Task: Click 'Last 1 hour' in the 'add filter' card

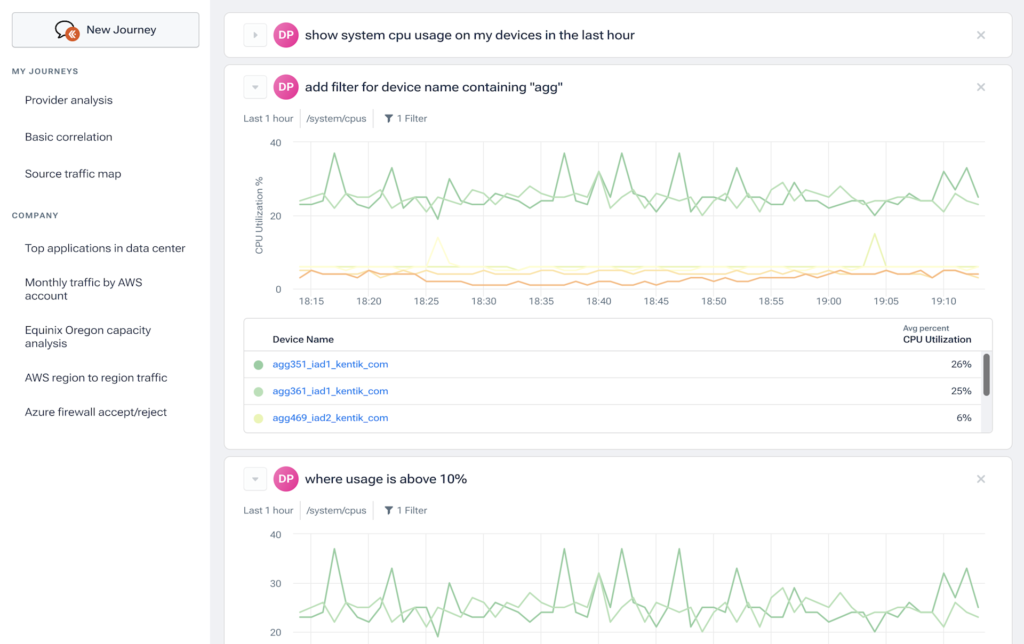Action: click(268, 118)
